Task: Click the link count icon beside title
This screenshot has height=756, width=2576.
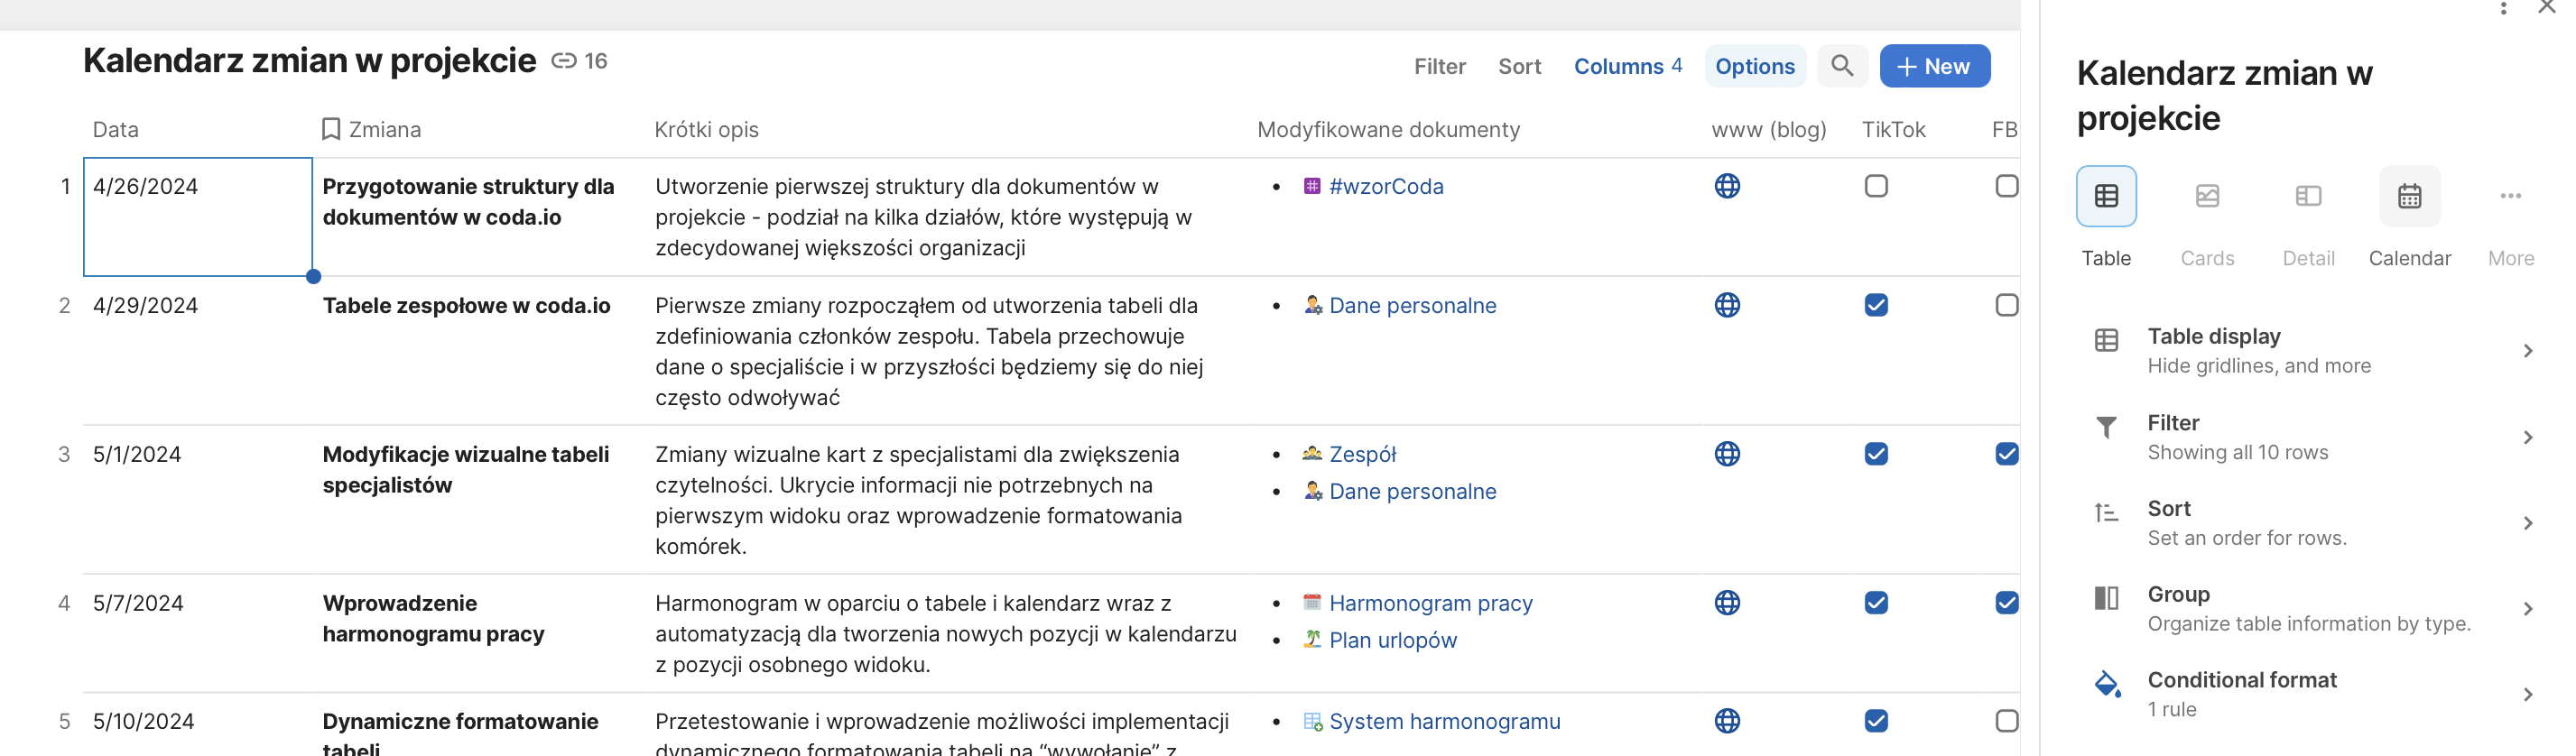Action: pyautogui.click(x=564, y=62)
